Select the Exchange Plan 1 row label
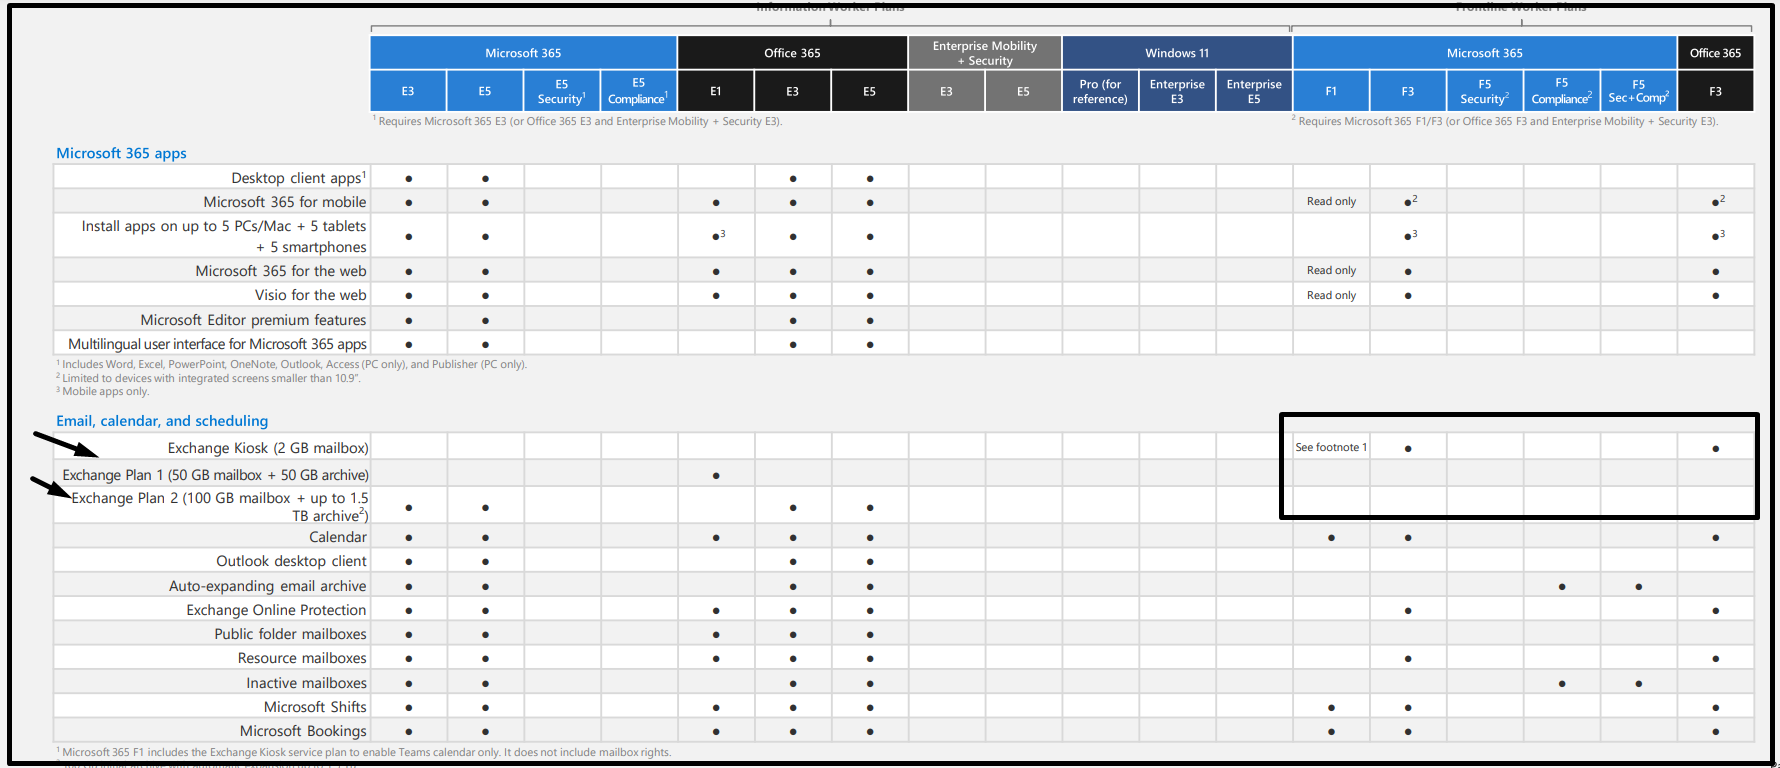Image resolution: width=1780 pixels, height=768 pixels. [215, 475]
